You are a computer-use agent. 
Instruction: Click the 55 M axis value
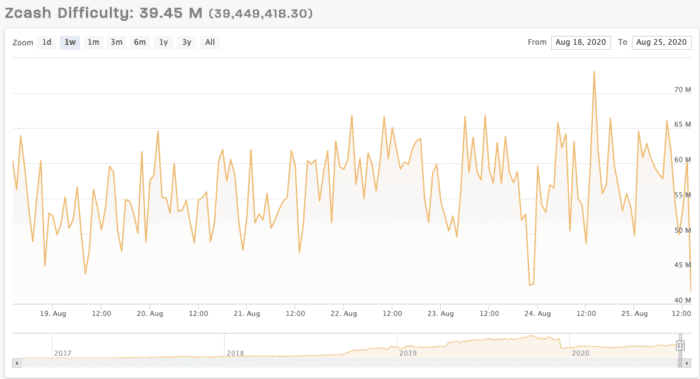click(683, 195)
